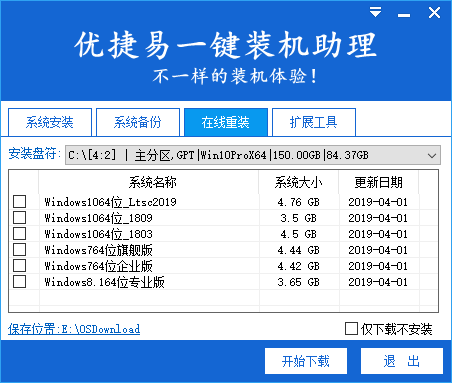Click the 开始下载 button
452x383 pixels.
[306, 361]
